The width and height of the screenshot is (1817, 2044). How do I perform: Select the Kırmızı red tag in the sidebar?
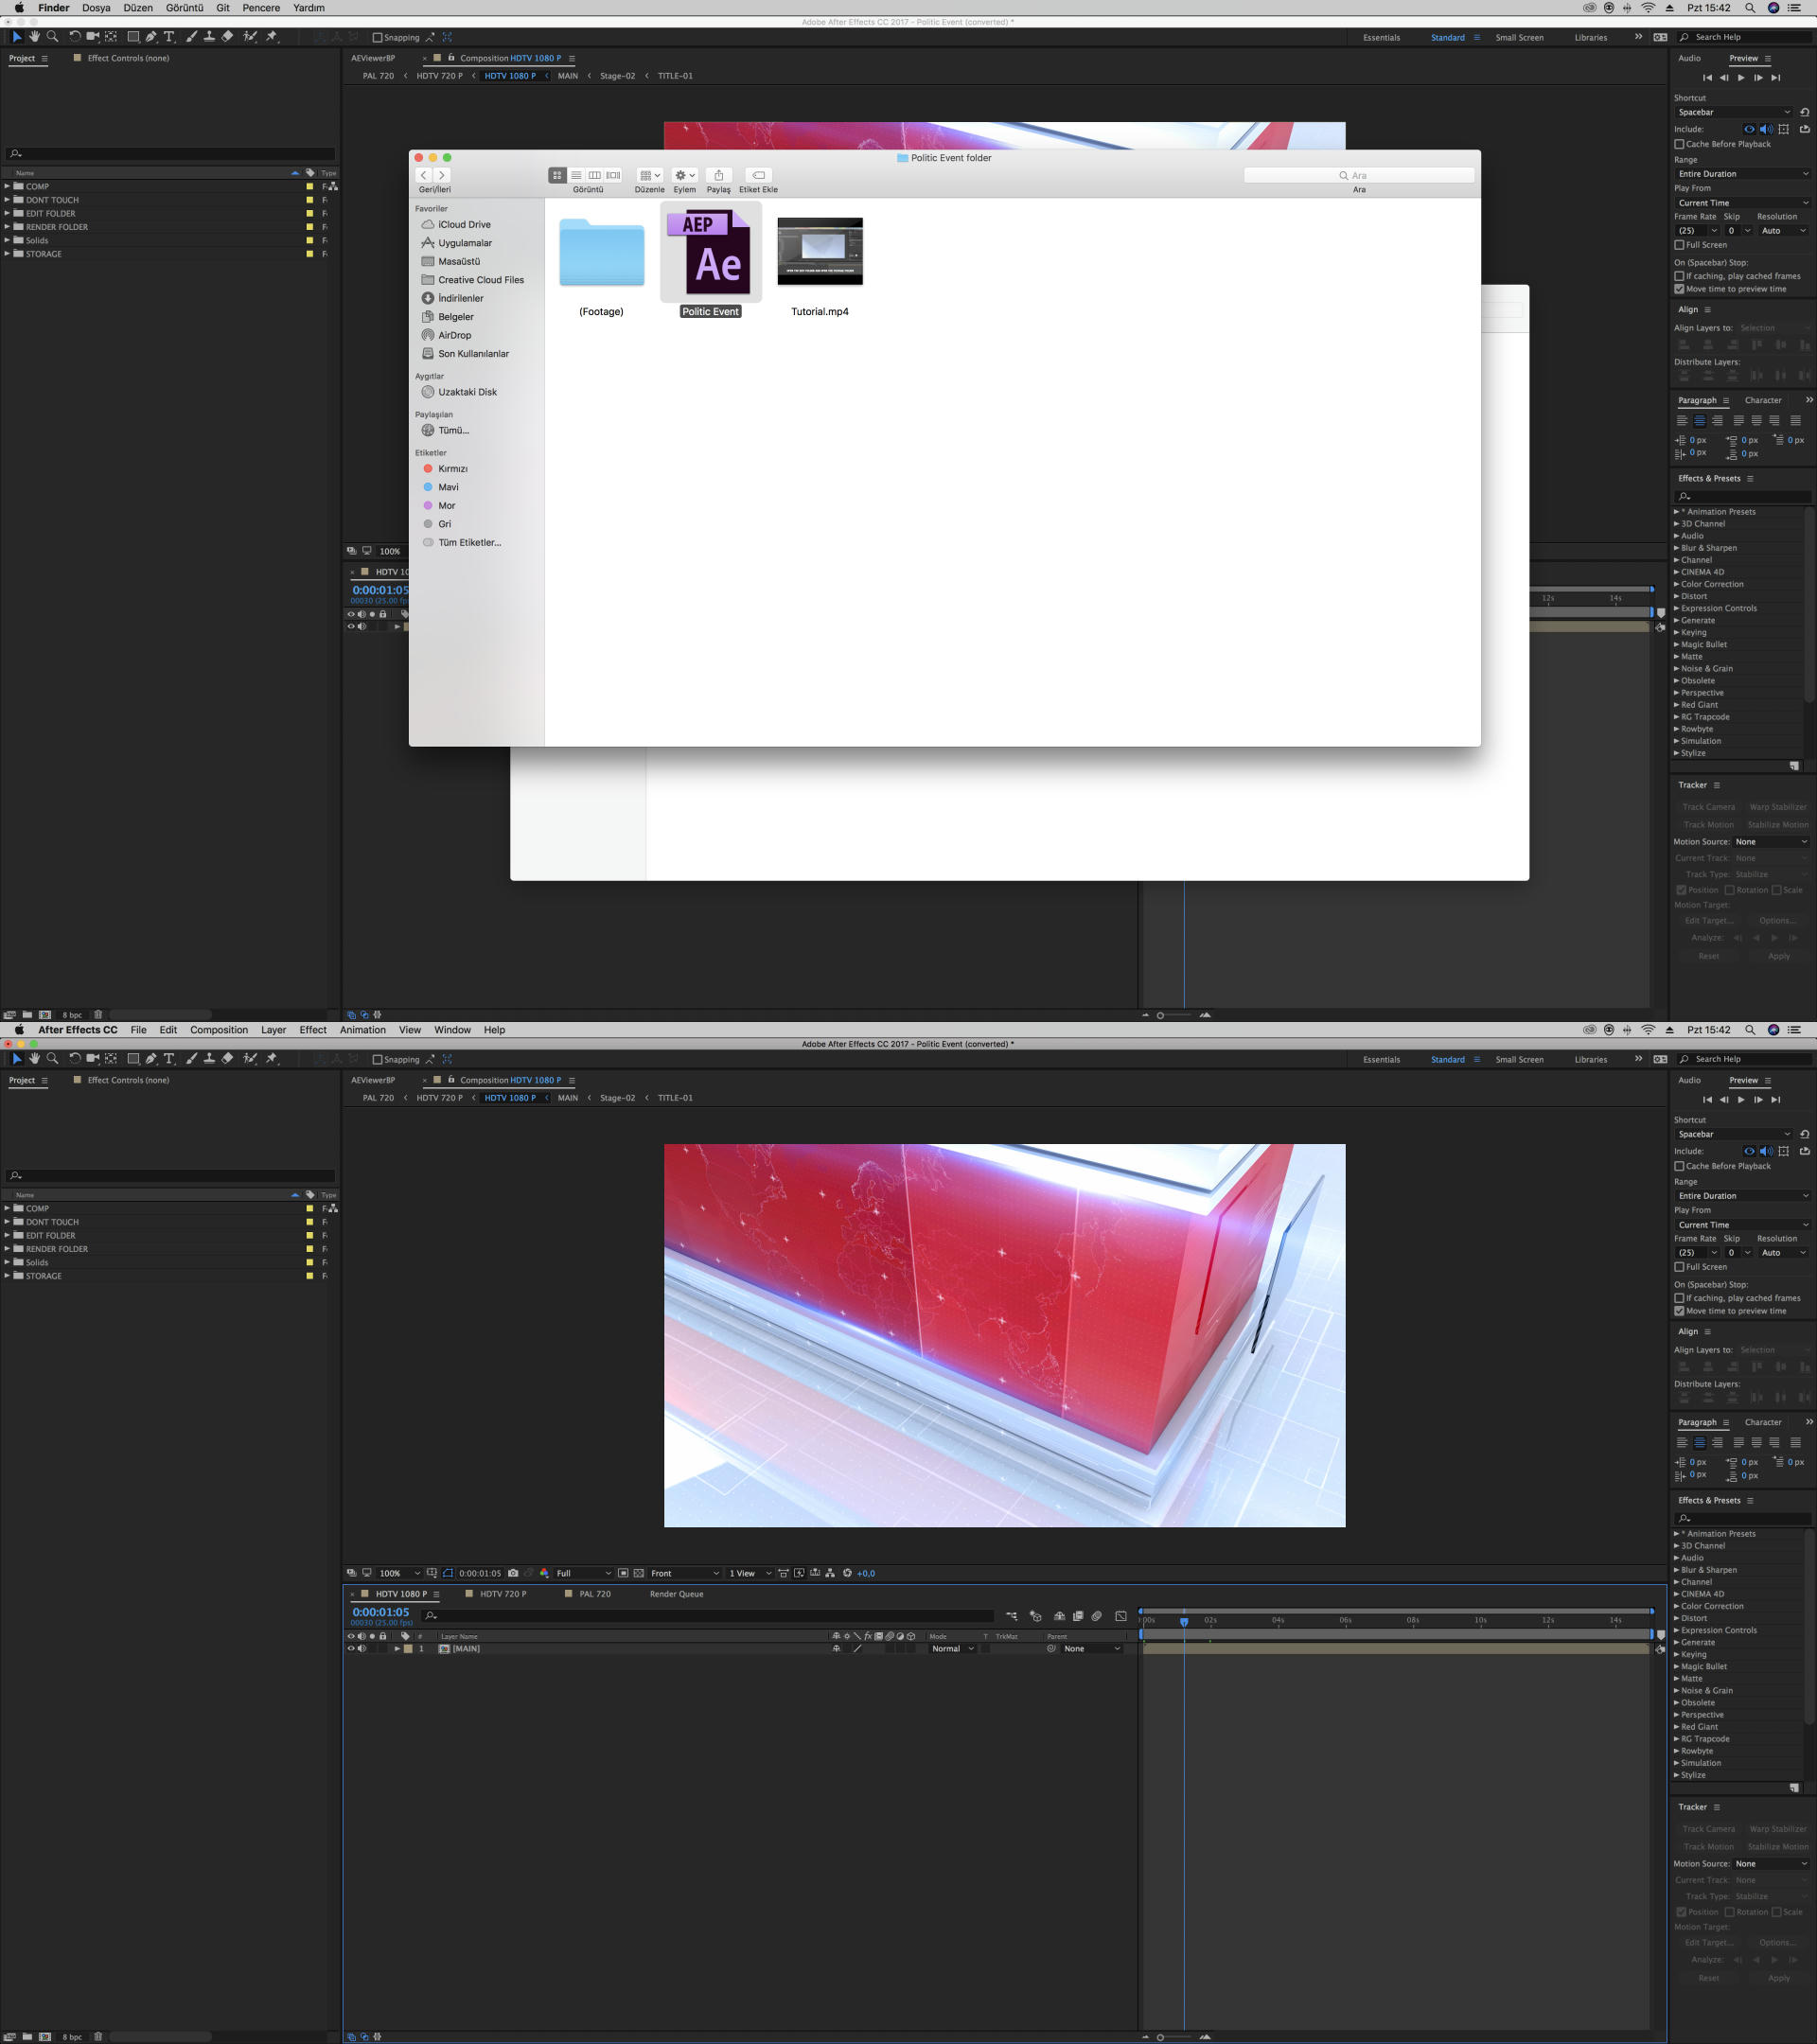(452, 469)
